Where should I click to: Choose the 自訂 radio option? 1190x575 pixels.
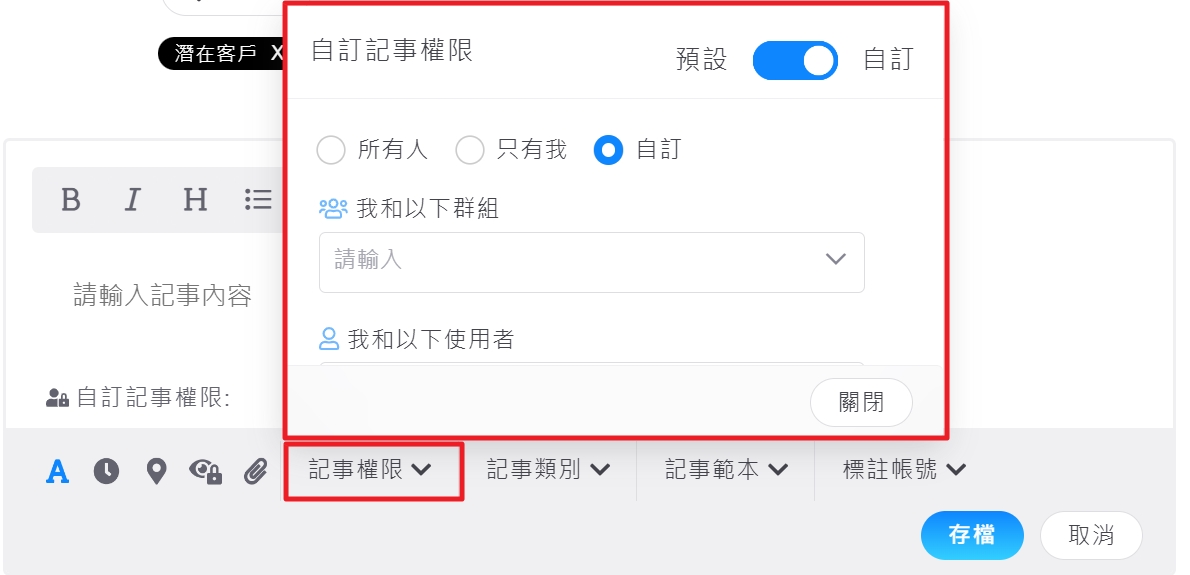pyautogui.click(x=609, y=150)
